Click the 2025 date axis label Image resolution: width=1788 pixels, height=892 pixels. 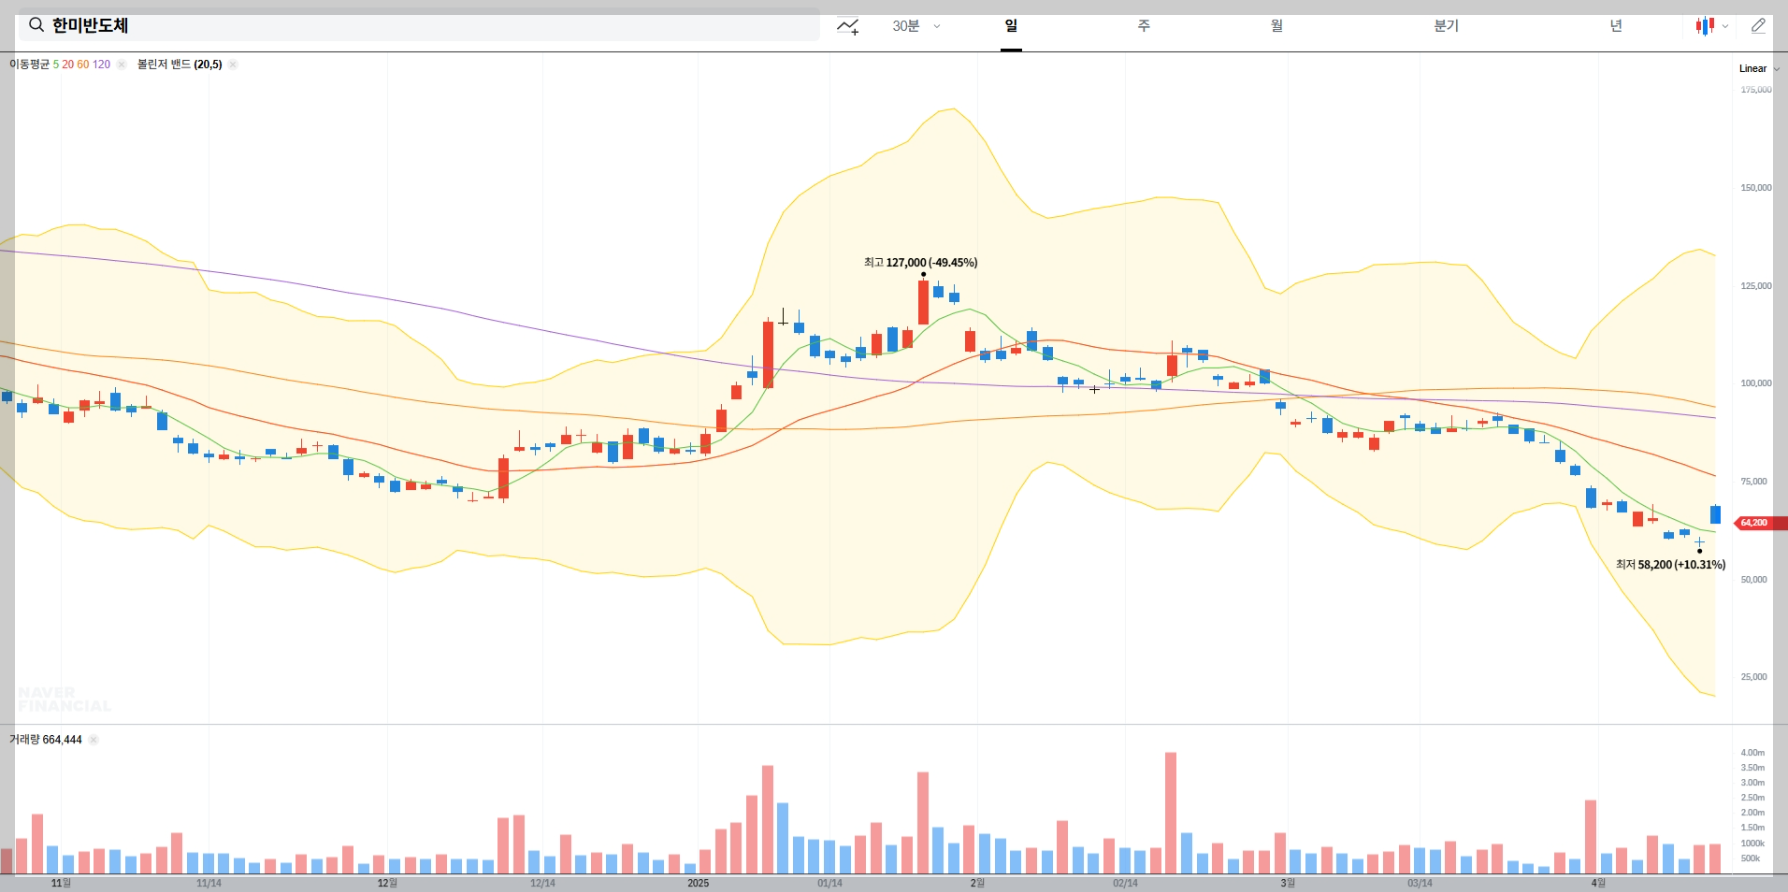(x=698, y=883)
